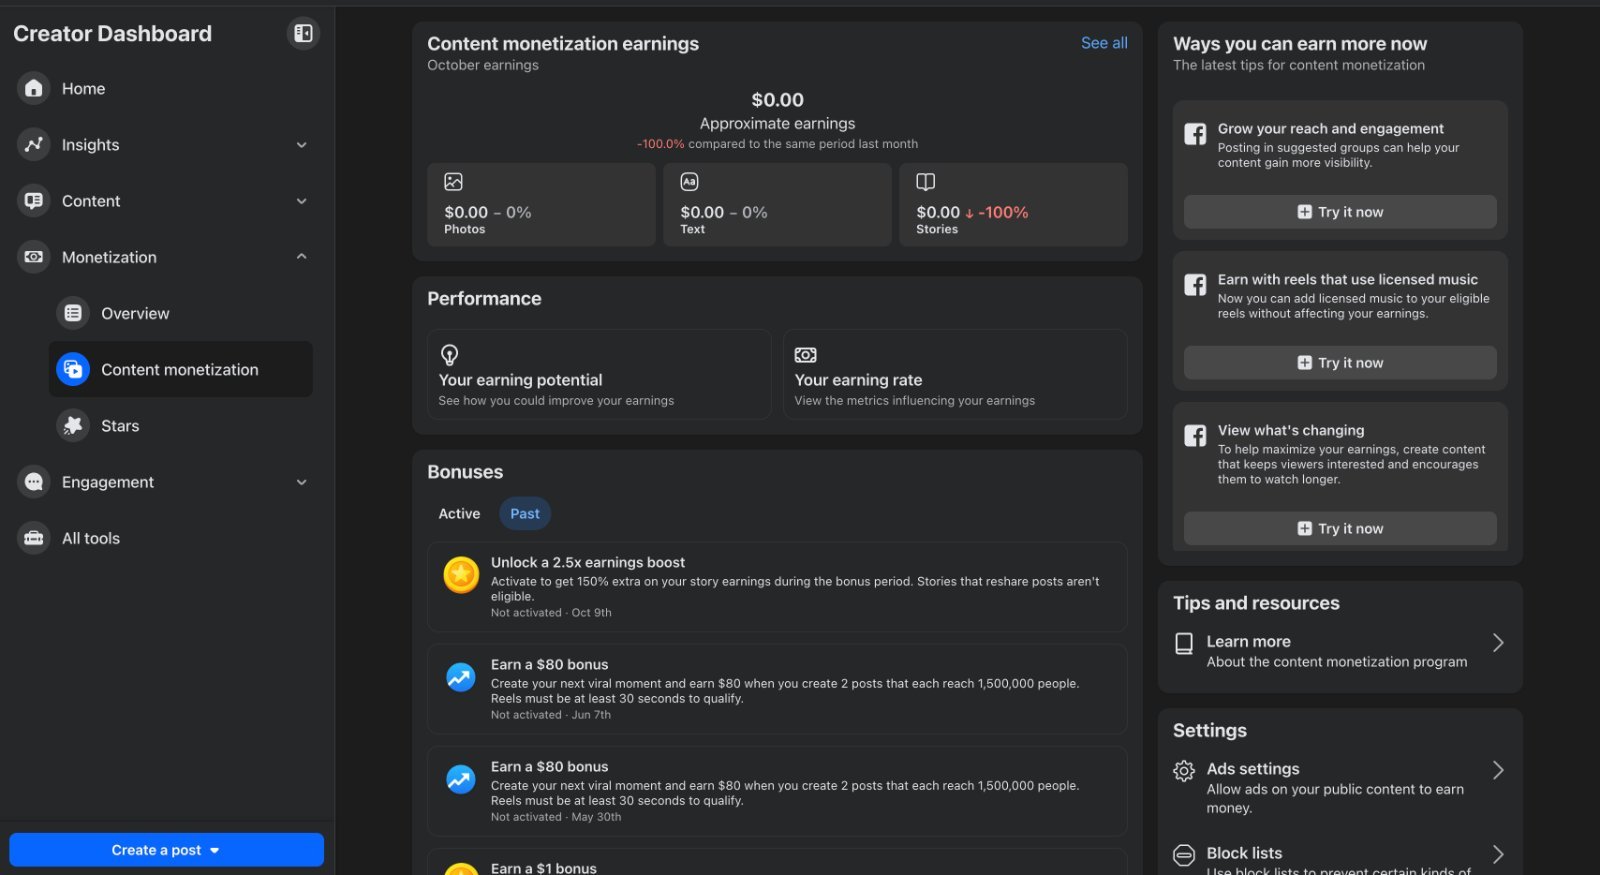
Task: Click the earning rate money icon
Action: [806, 355]
